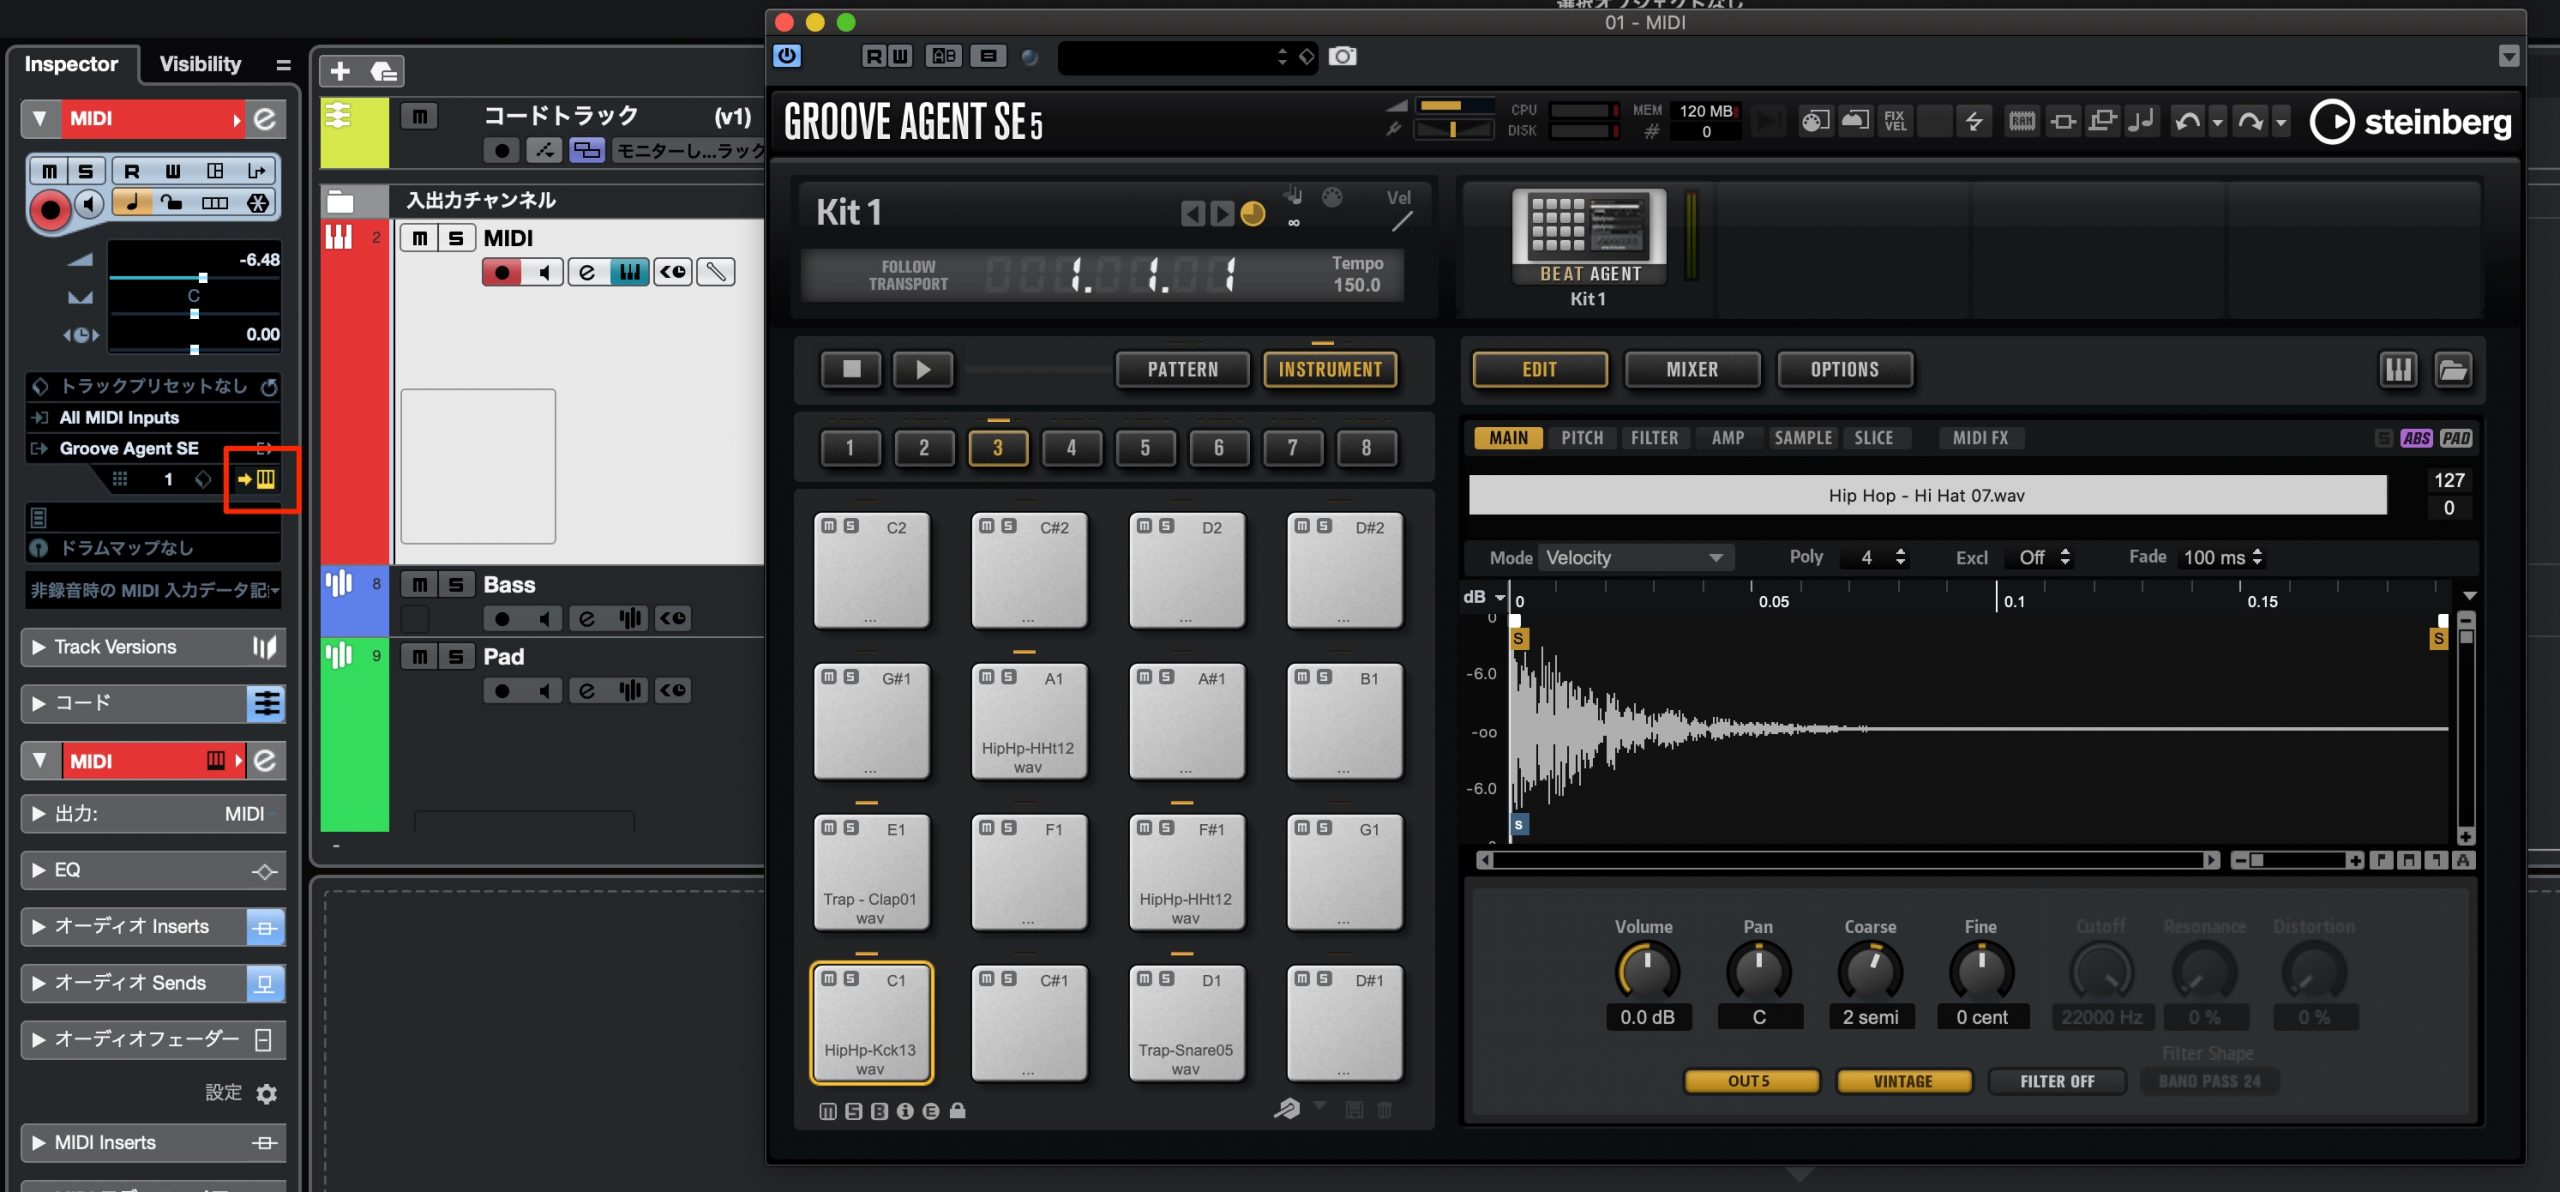Click the Volume knob
This screenshot has height=1192, width=2560.
[1647, 971]
